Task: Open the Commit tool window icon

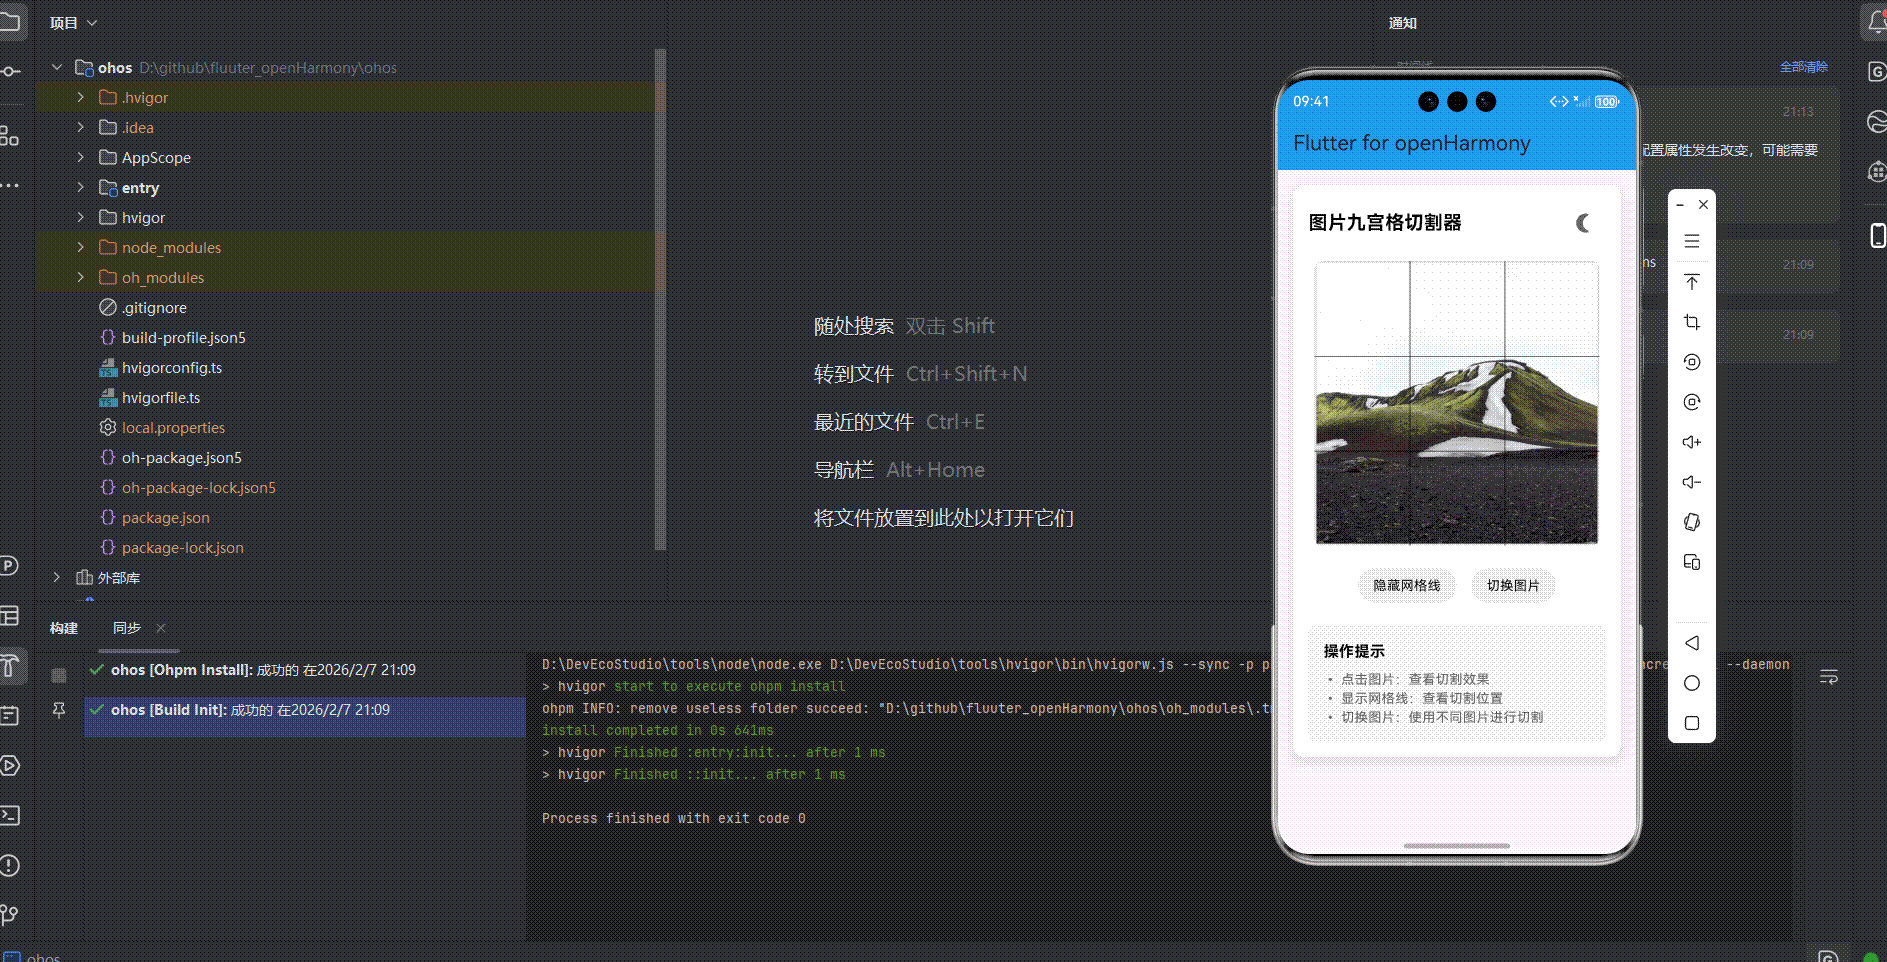Action: pyautogui.click(x=9, y=71)
